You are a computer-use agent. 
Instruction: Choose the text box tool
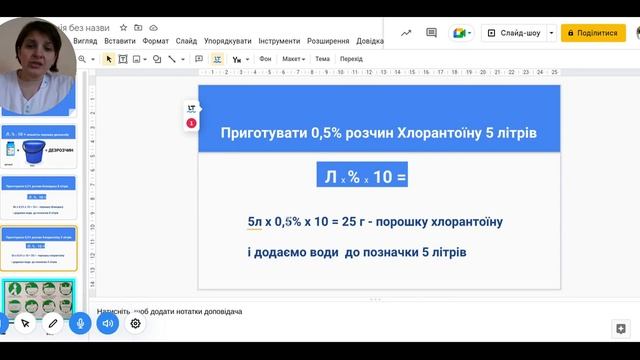pyautogui.click(x=123, y=59)
